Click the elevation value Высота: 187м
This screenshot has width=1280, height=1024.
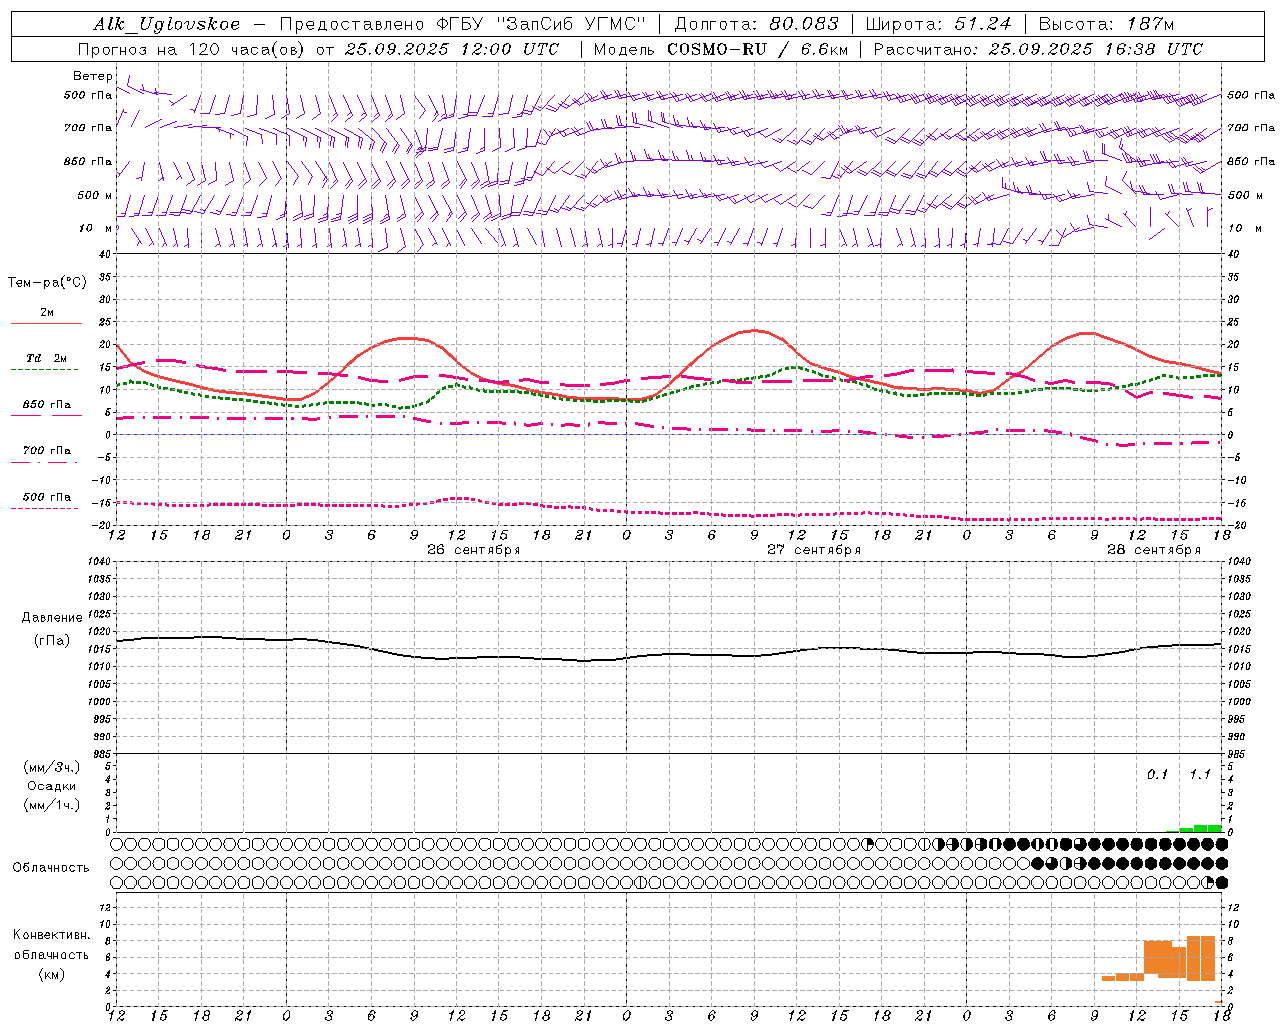[x=1107, y=24]
